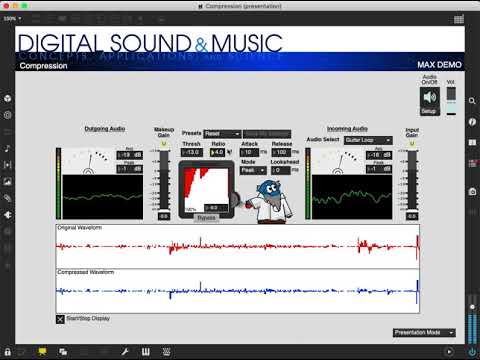Open the striped grid icon in right sidebar
This screenshot has width=480, height=360.
pos(472,163)
